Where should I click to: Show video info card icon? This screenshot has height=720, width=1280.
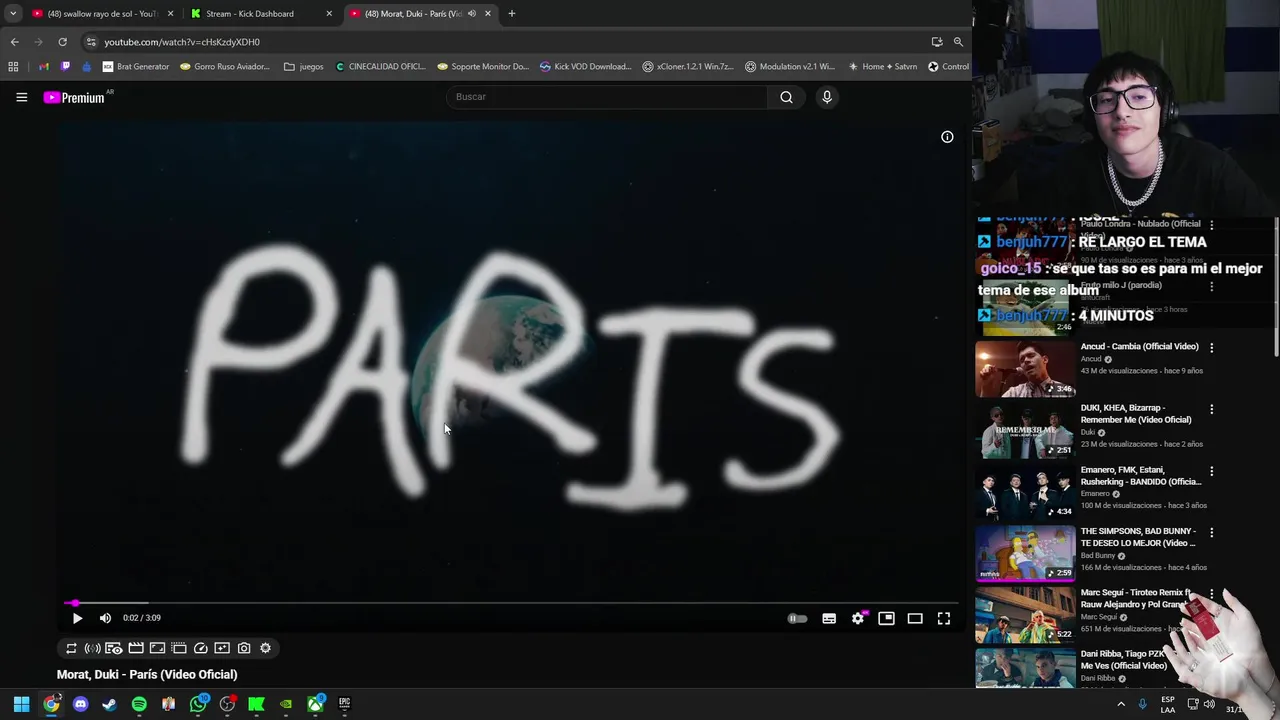pyautogui.click(x=947, y=137)
